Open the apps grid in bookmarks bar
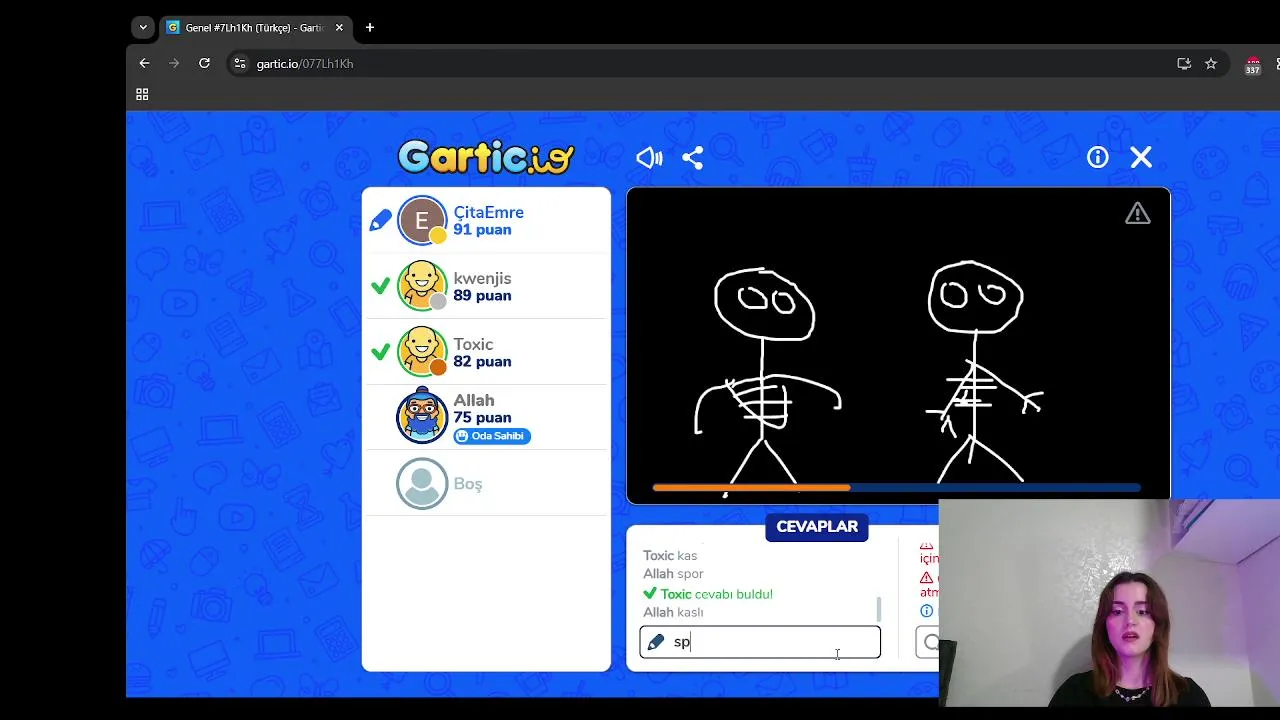The width and height of the screenshot is (1280, 720). [x=142, y=94]
